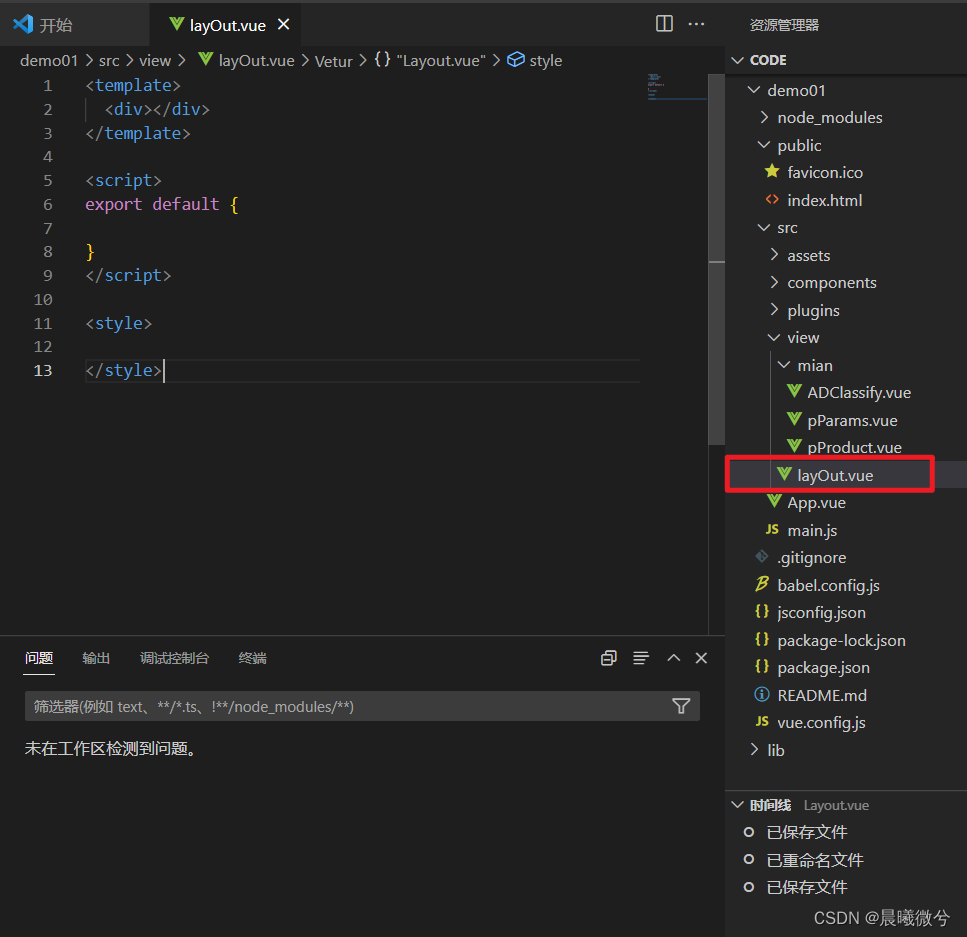Image resolution: width=967 pixels, height=937 pixels.
Task: Expand the plugins folder
Action: (x=774, y=310)
